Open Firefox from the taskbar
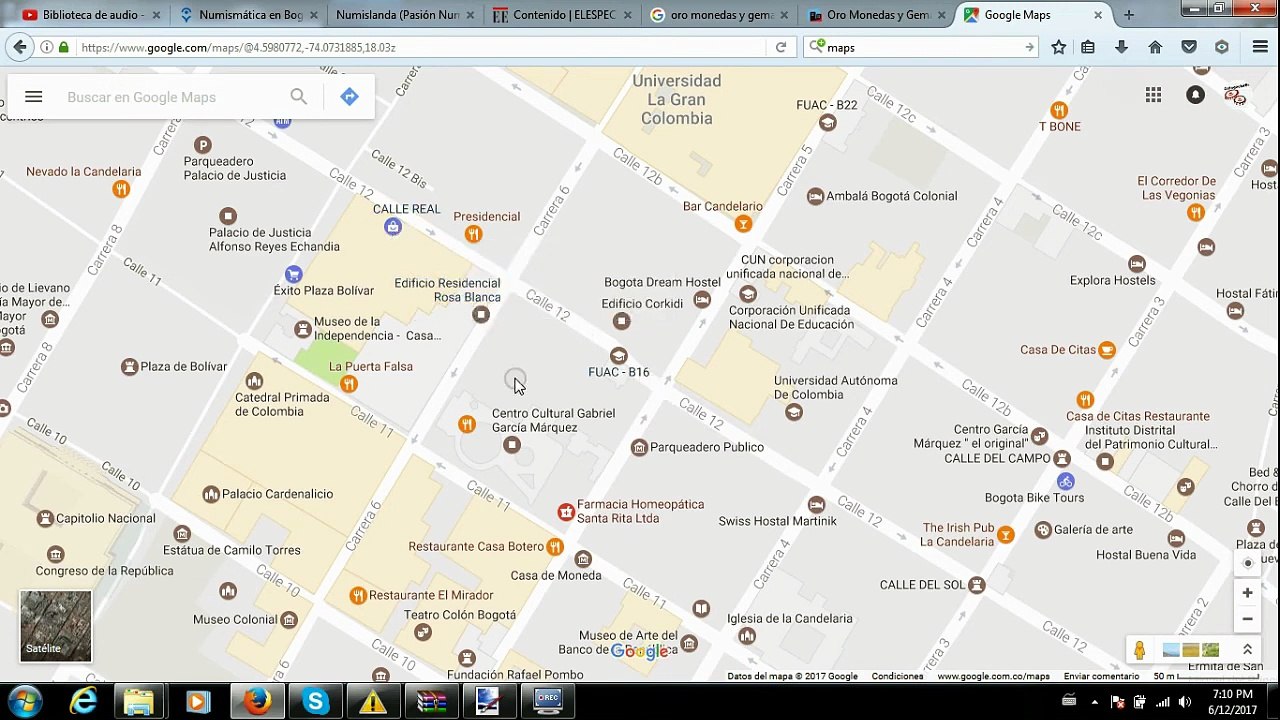Image resolution: width=1280 pixels, height=720 pixels. click(257, 702)
